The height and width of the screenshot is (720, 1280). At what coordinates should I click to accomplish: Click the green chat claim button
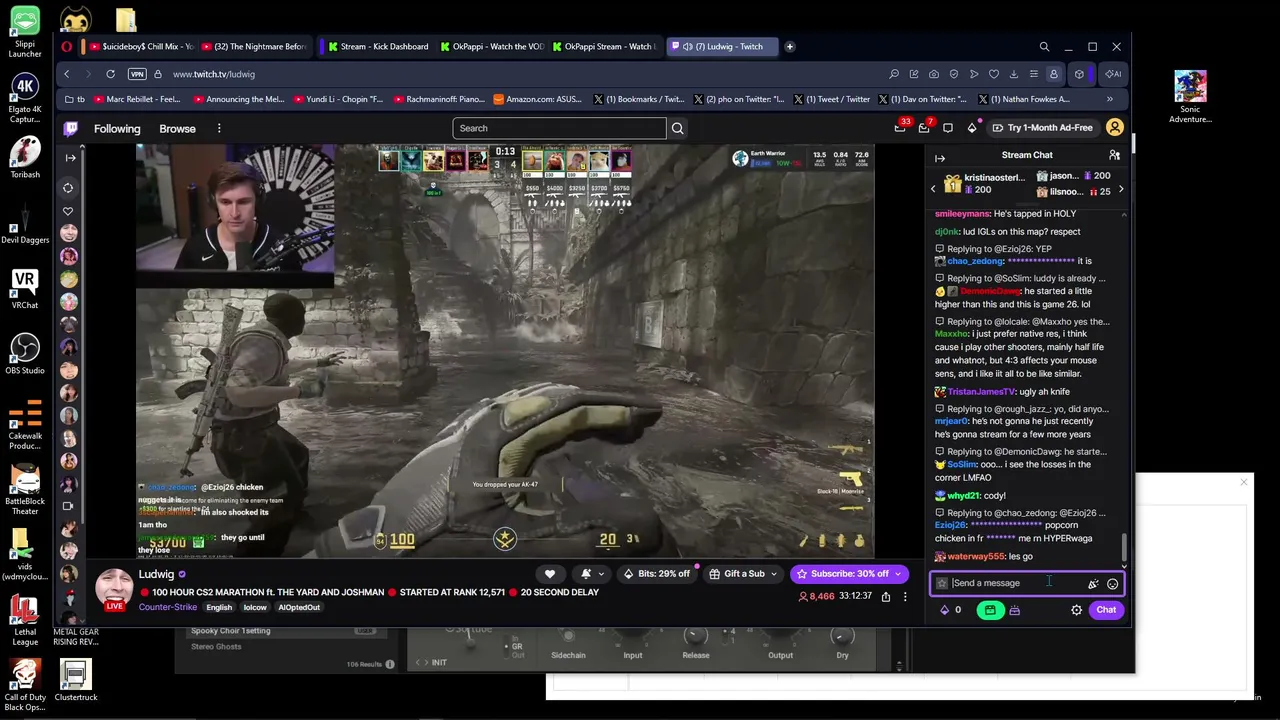pos(990,610)
